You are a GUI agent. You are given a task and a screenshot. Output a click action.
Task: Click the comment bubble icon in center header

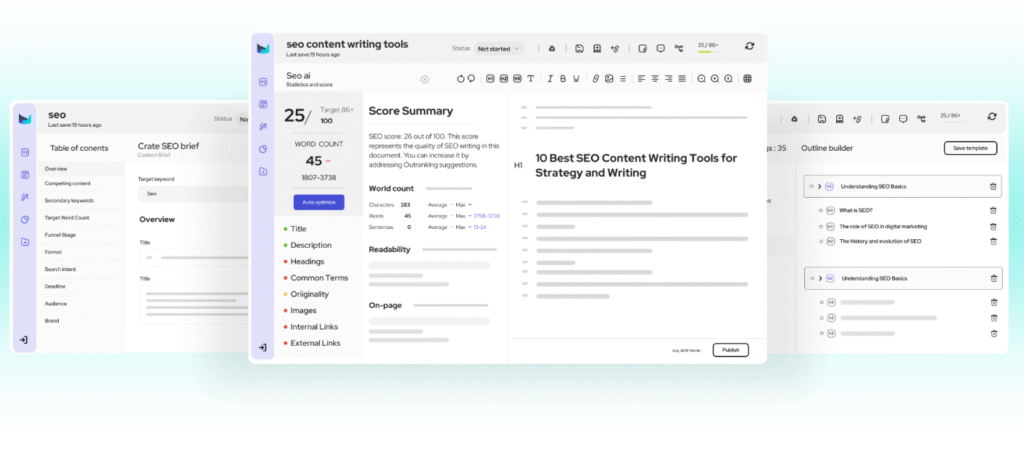661,47
